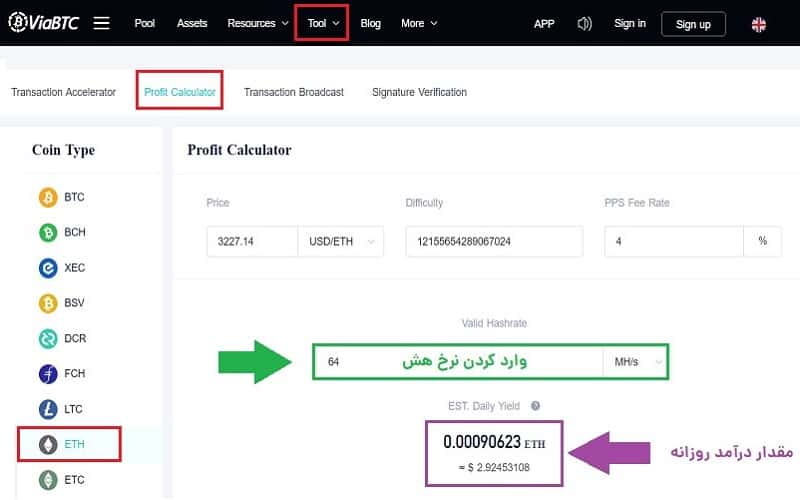Viewport: 800px width, 500px height.
Task: Click the Difficulty input field
Action: tap(494, 241)
